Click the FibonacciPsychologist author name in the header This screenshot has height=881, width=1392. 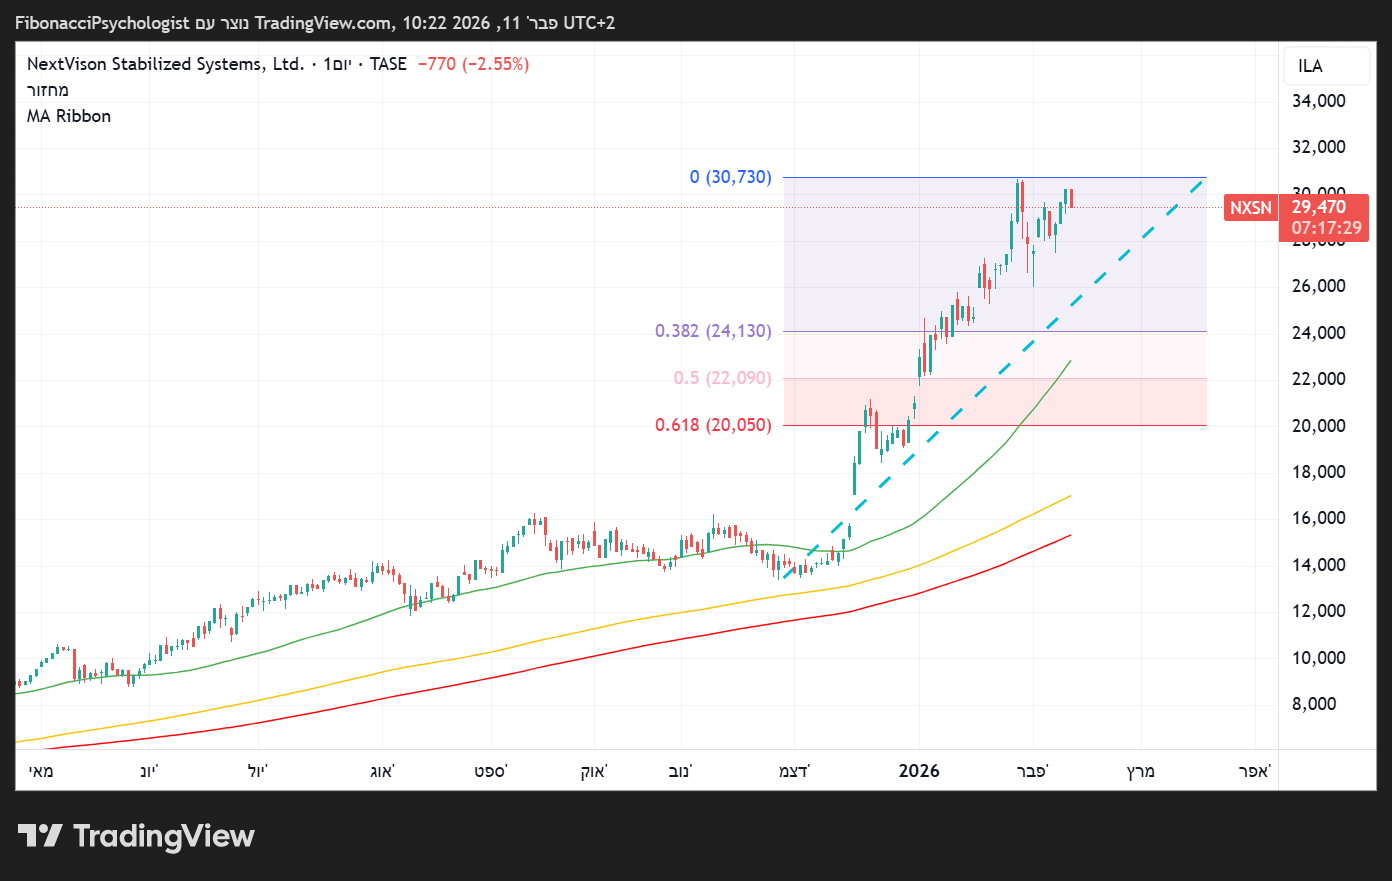coord(102,22)
